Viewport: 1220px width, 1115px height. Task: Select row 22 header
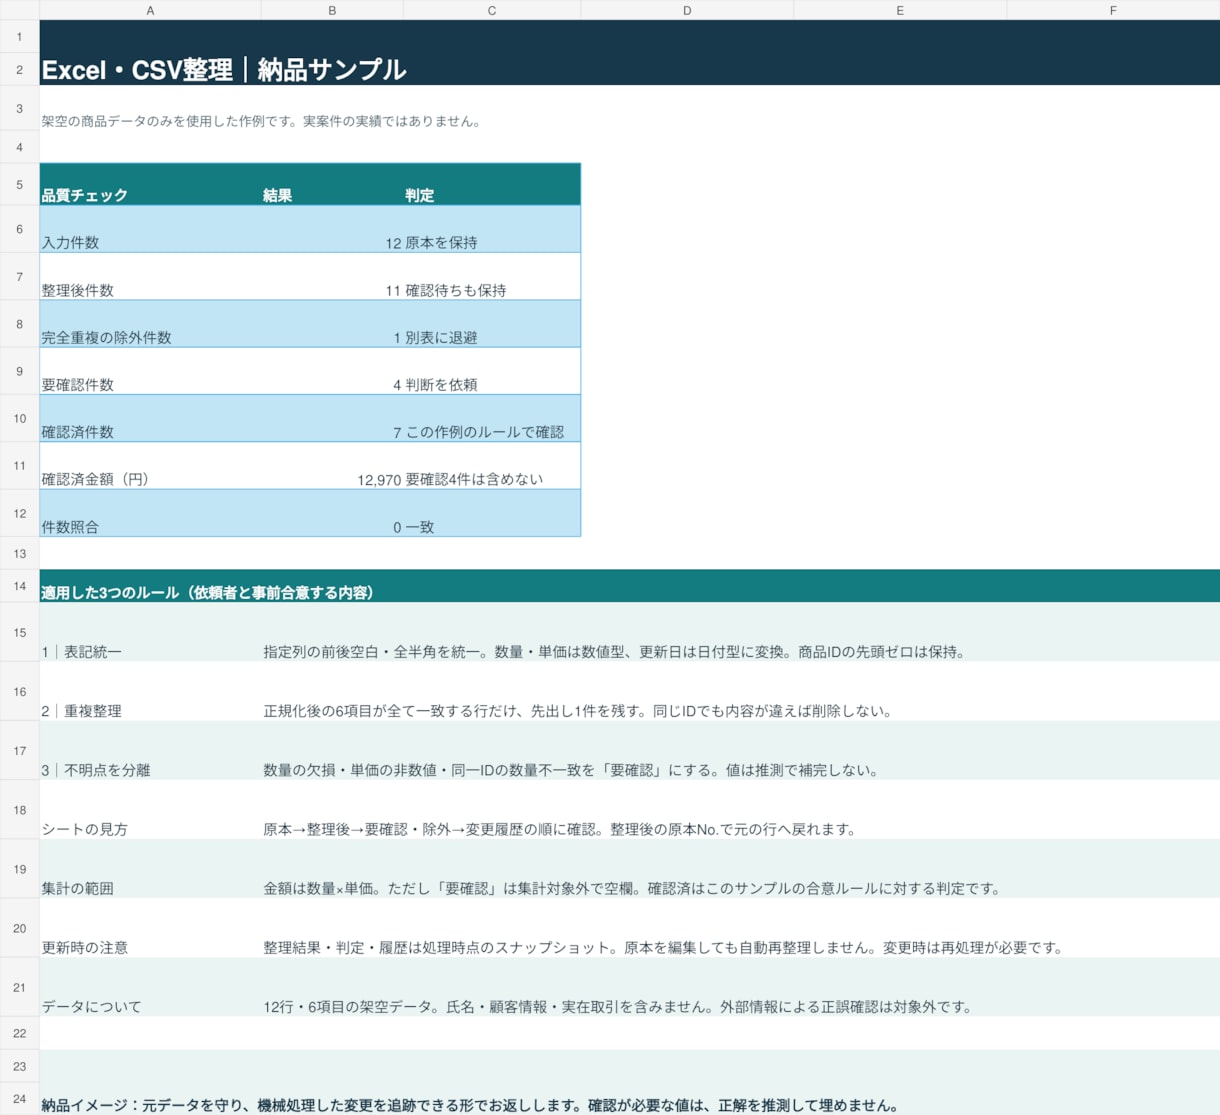coord(19,1033)
